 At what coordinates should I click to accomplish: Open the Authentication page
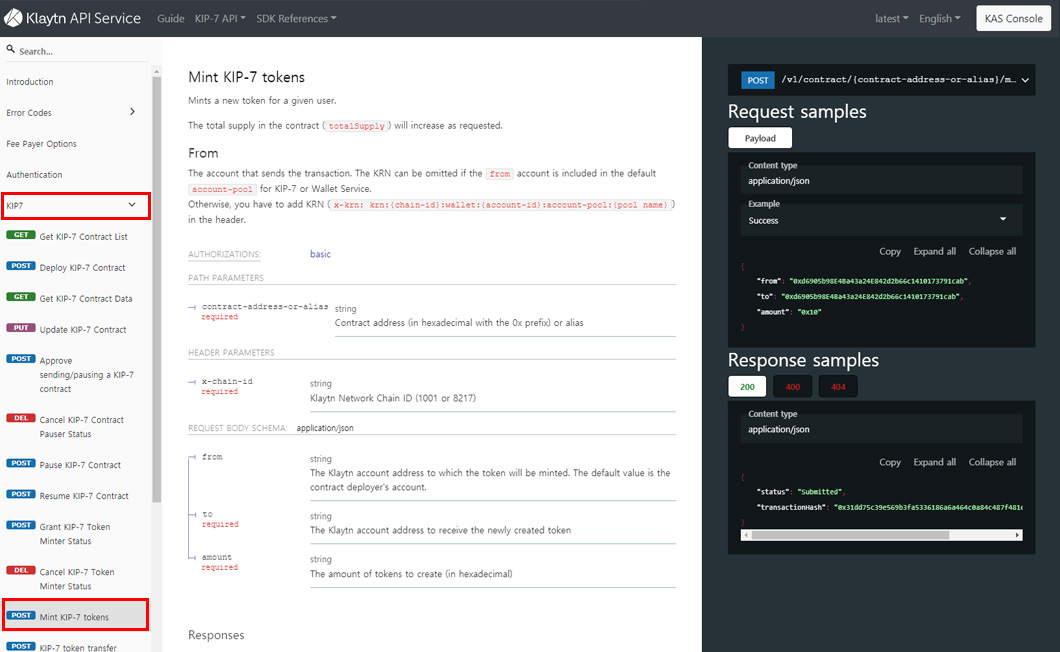[34, 174]
